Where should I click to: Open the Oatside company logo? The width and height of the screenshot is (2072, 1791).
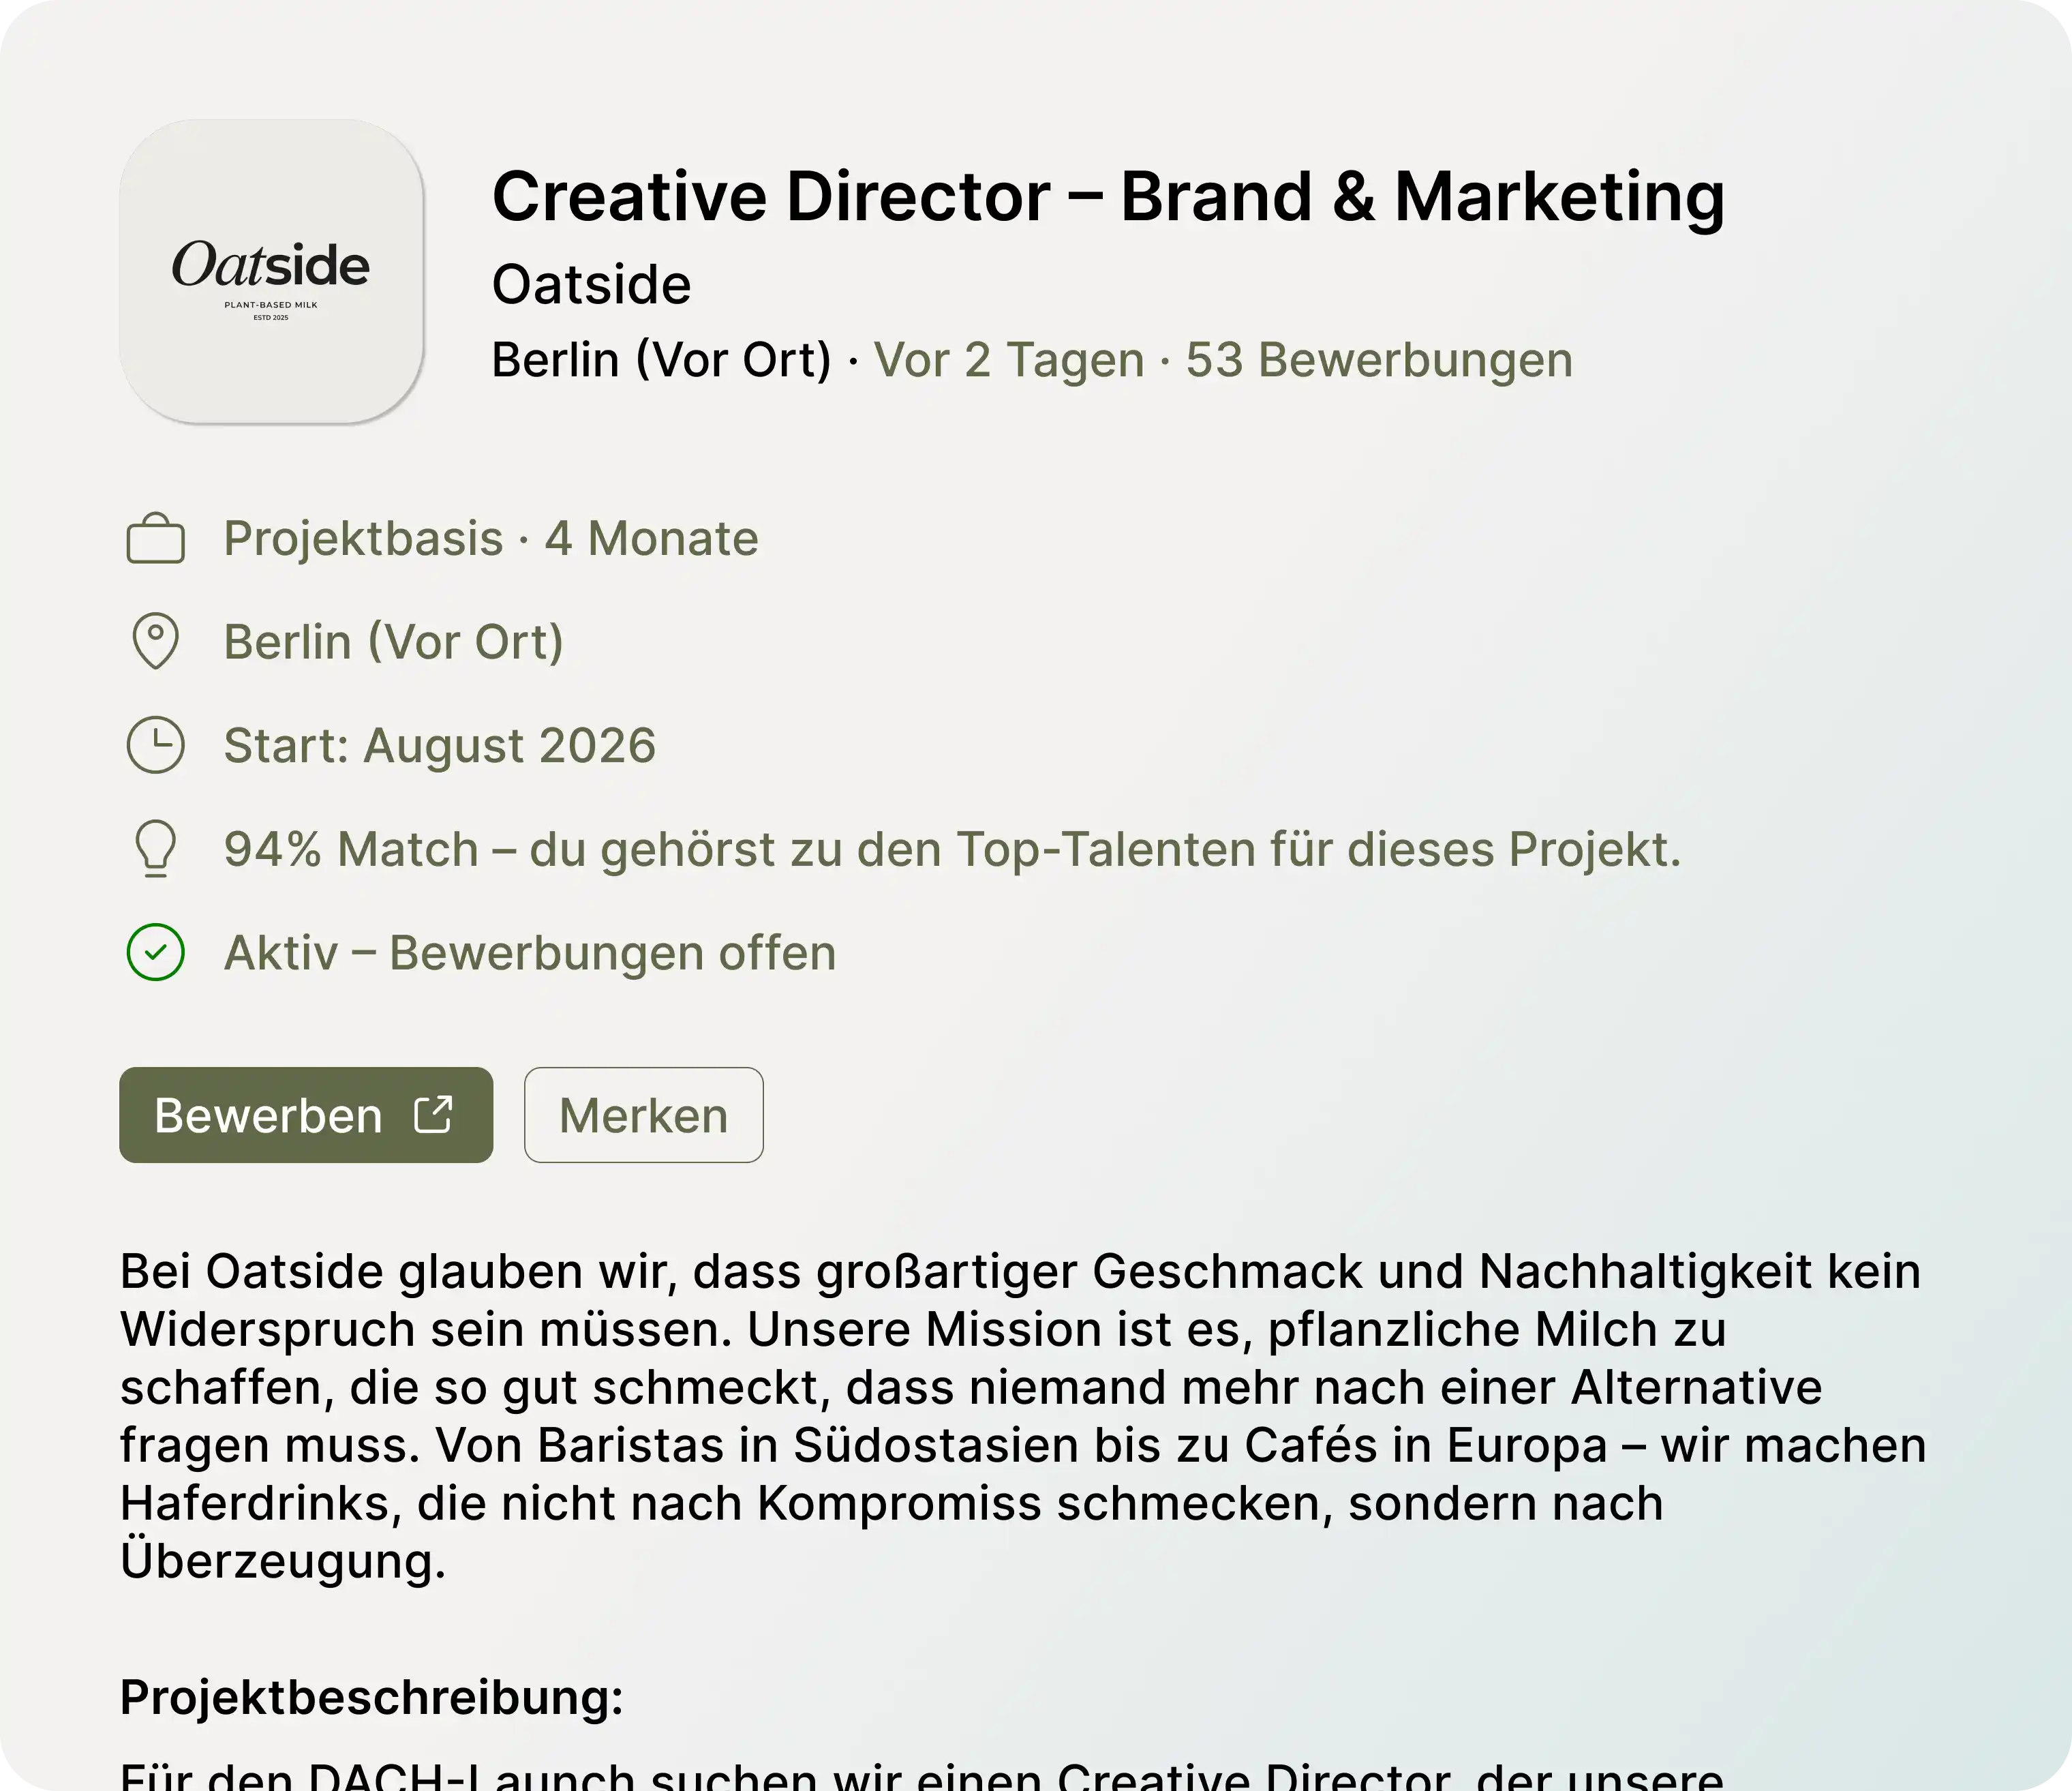tap(272, 271)
